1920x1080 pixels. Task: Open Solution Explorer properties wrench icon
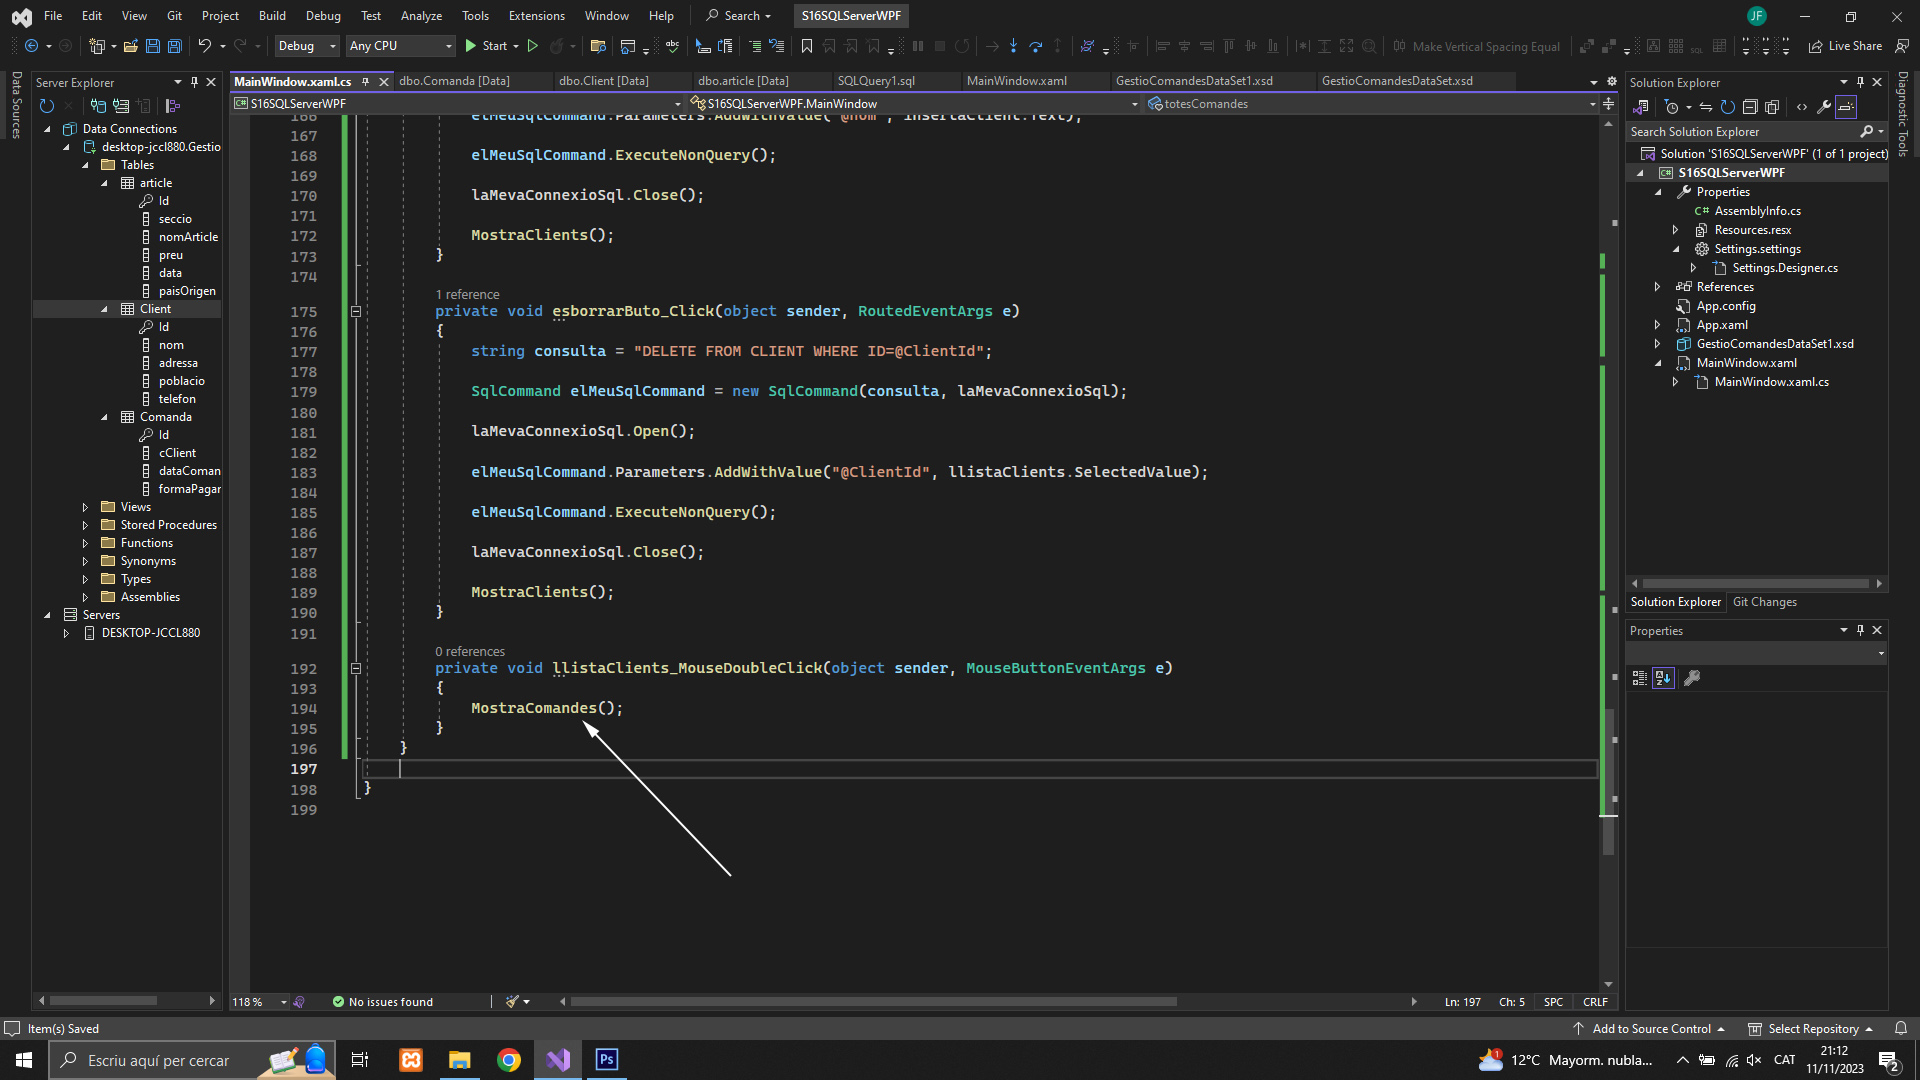click(x=1824, y=107)
